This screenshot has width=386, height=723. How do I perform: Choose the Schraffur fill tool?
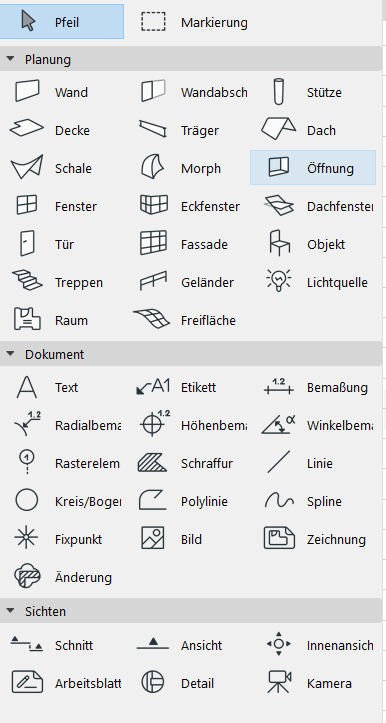click(187, 463)
